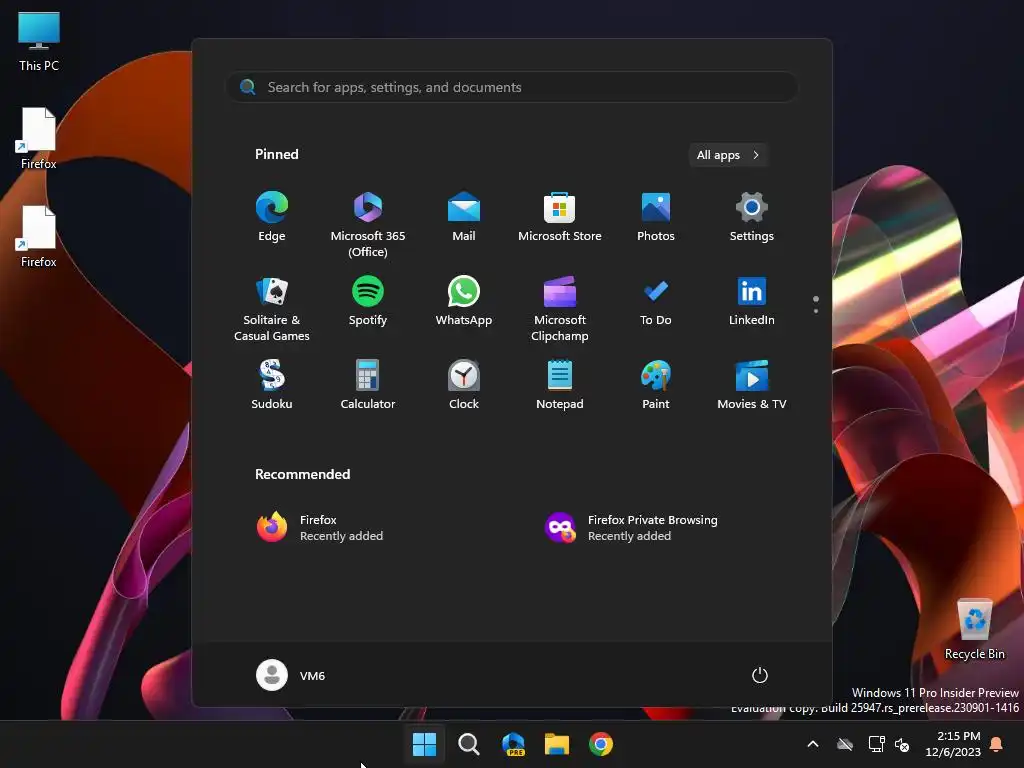Viewport: 1024px width, 768px height.
Task: Select This PC desktop icon
Action: click(39, 40)
